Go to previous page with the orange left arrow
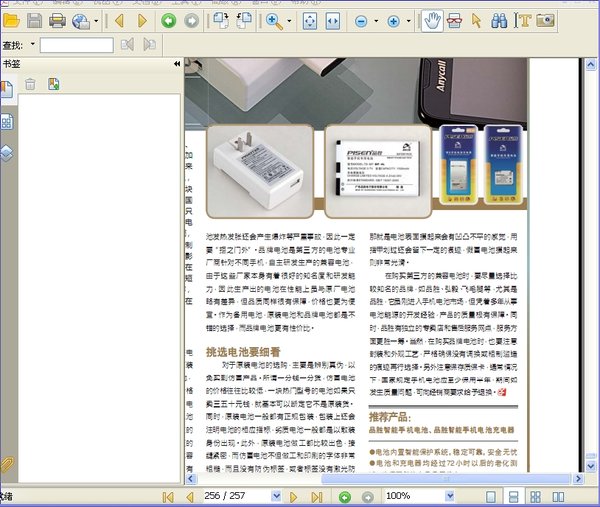The height and width of the screenshot is (507, 600). pyautogui.click(x=119, y=21)
